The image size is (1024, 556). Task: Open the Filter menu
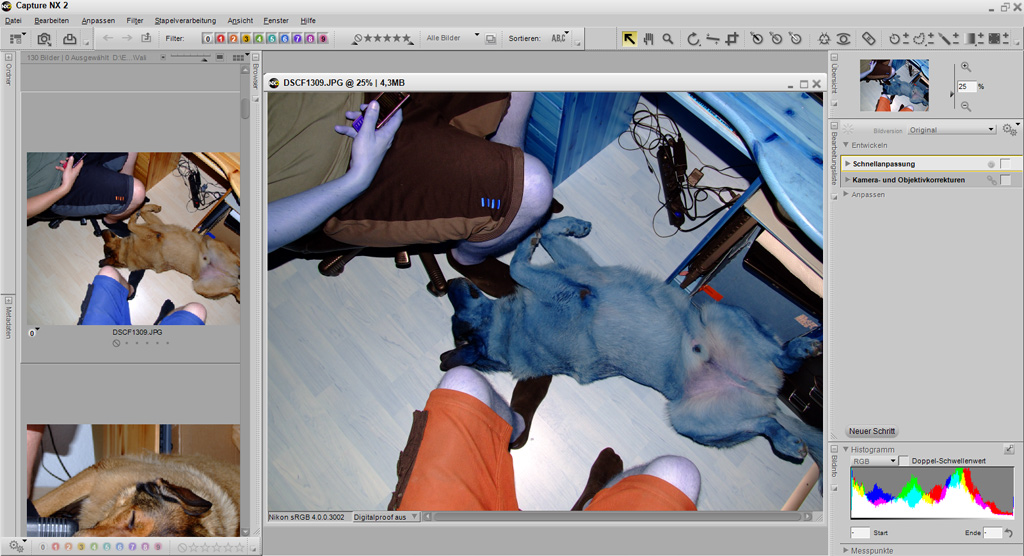pyautogui.click(x=135, y=21)
